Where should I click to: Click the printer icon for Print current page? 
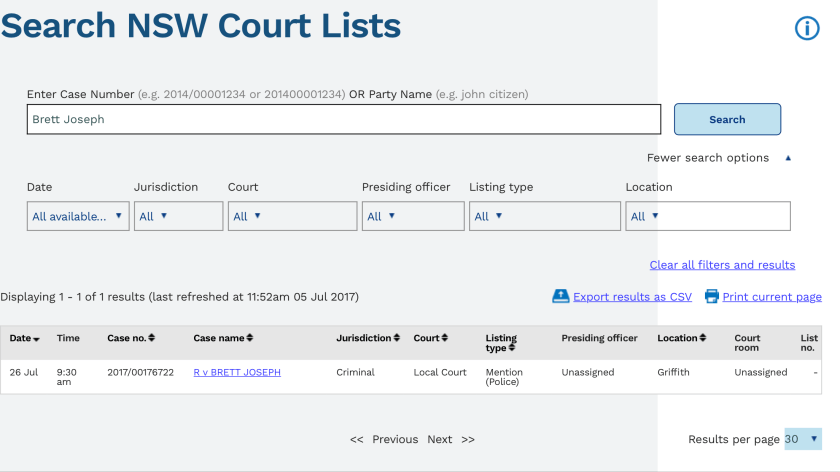[x=712, y=297]
